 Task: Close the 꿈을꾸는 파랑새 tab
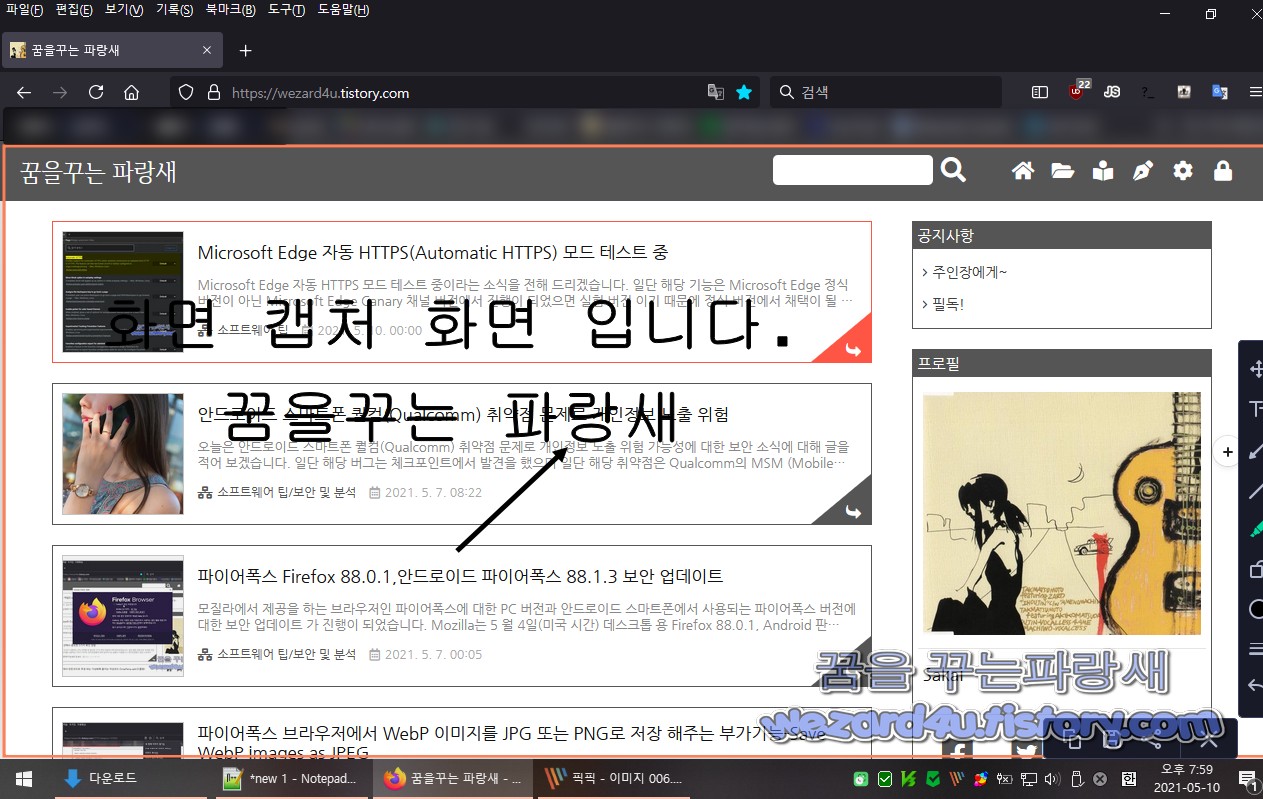207,50
